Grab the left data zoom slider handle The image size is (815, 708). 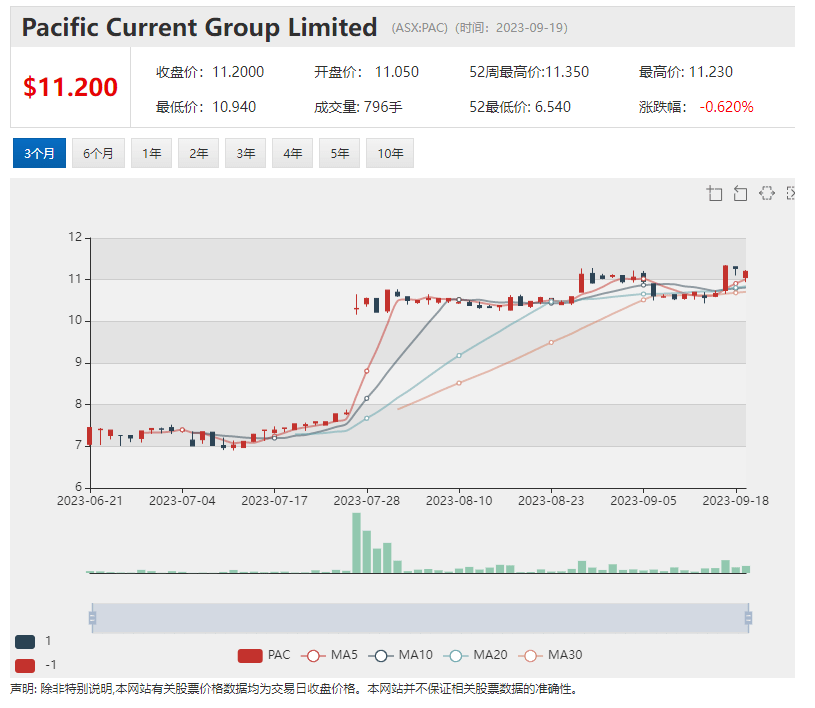pyautogui.click(x=92, y=619)
